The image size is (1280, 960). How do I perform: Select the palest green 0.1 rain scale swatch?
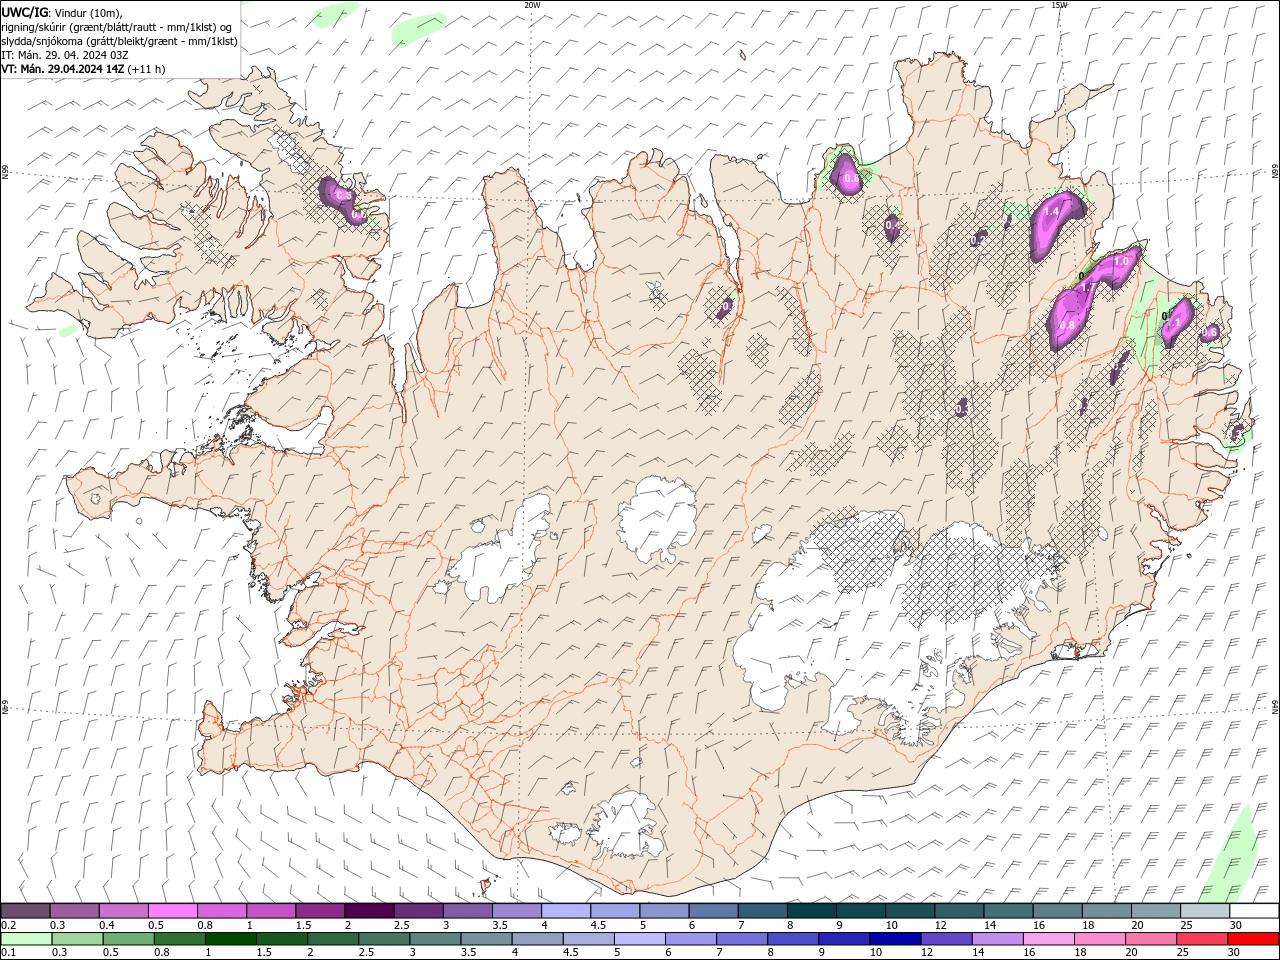[26, 938]
